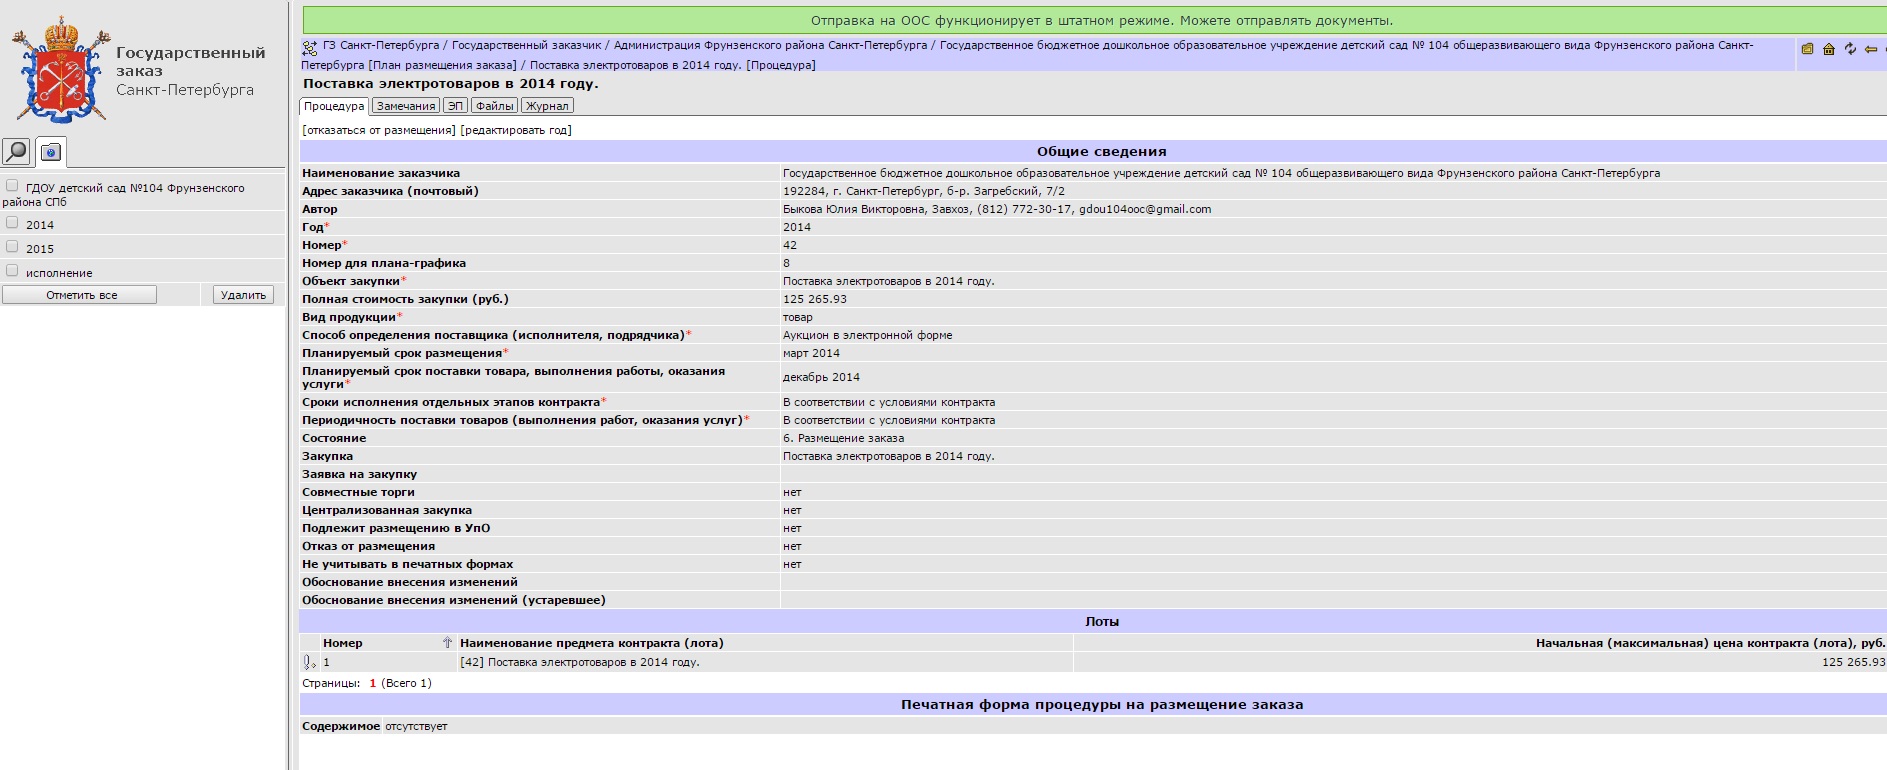Screen dimensions: 1887x770
Task: Click the value декабрь 2014
Action: point(821,377)
